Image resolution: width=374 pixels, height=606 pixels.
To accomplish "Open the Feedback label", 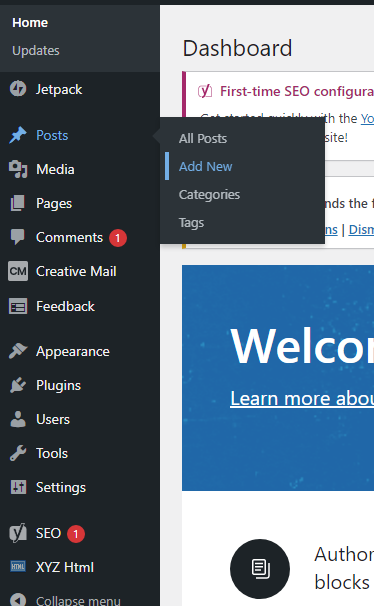I will 65,306.
